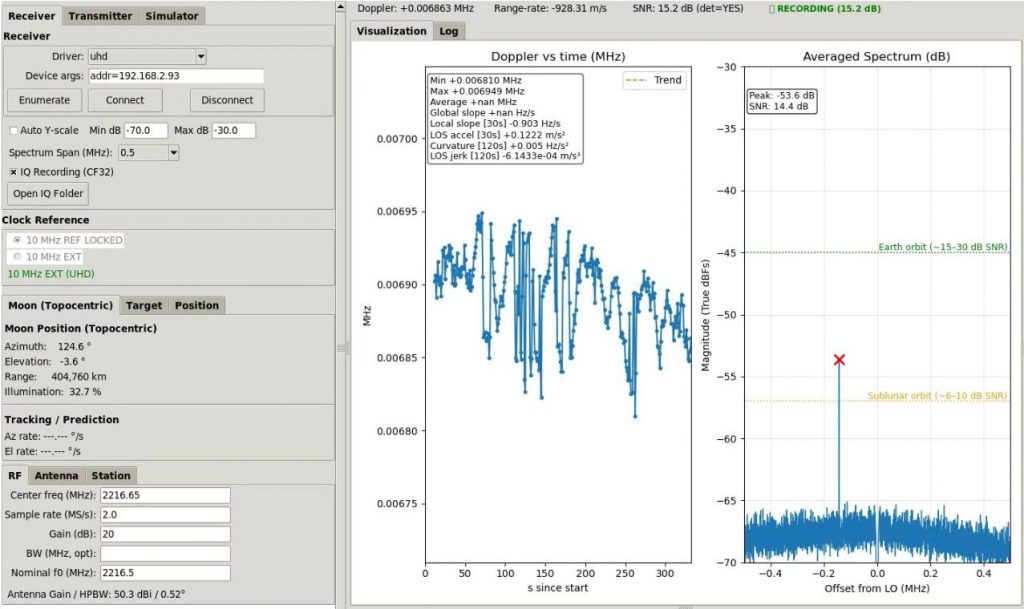This screenshot has width=1024, height=609.
Task: Expand the Spectrum Span (MHz) dropdown
Action: click(149, 153)
